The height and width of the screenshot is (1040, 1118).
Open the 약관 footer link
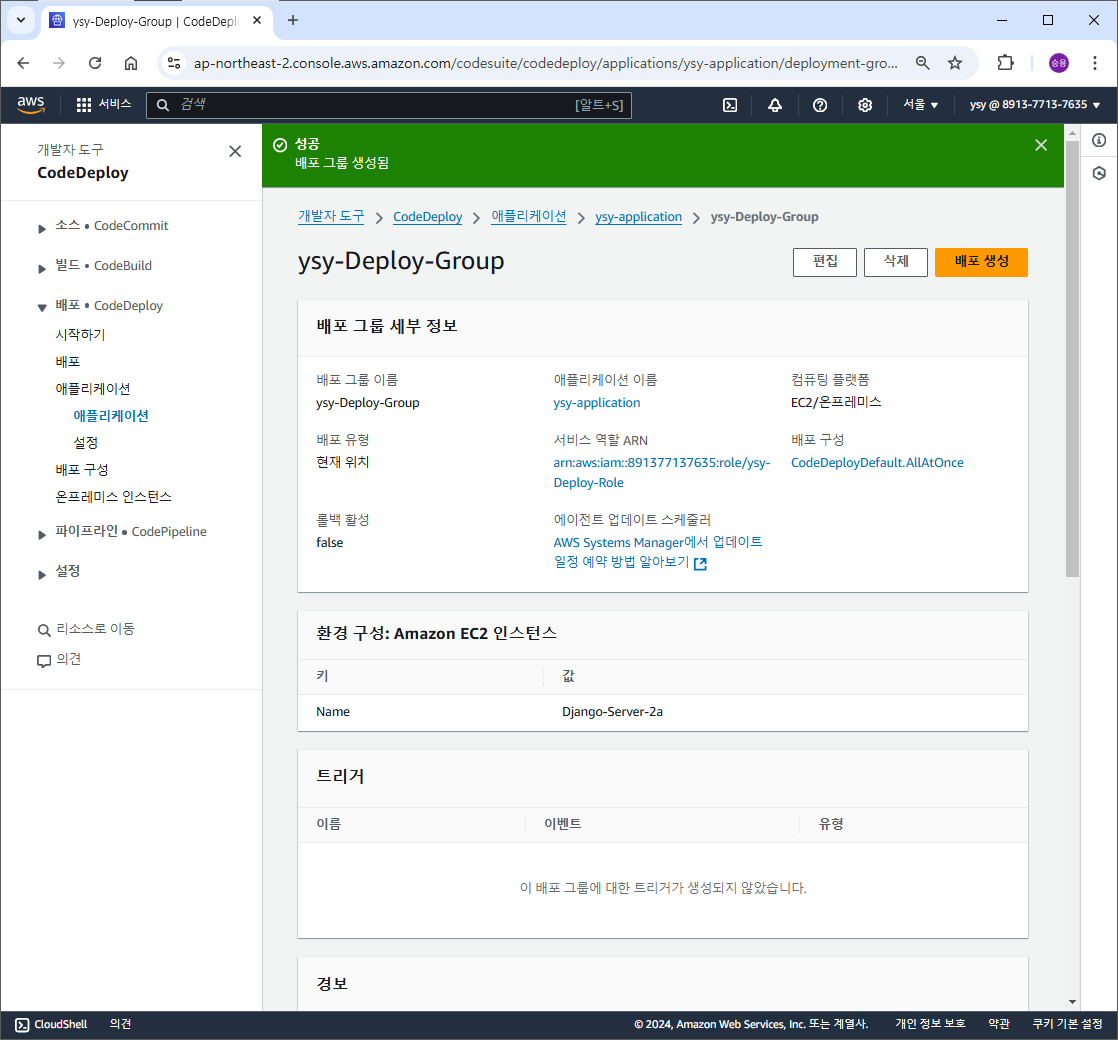999,1024
